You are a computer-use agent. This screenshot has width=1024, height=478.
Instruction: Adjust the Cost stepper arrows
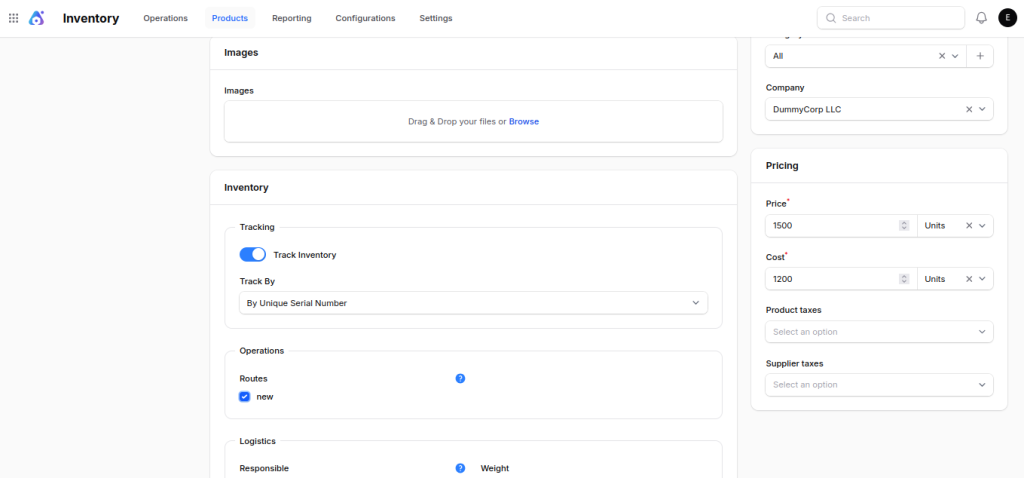[x=904, y=279]
